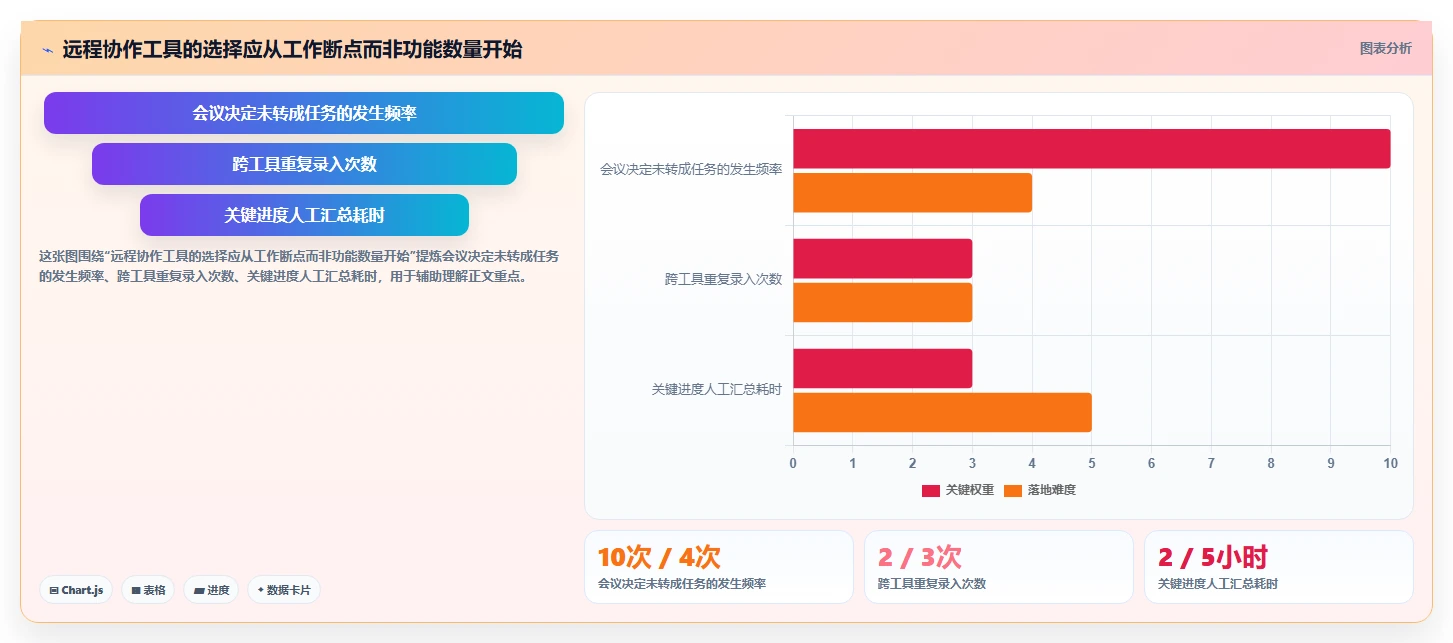Click the 10次 / 4次 data card value

[659, 557]
